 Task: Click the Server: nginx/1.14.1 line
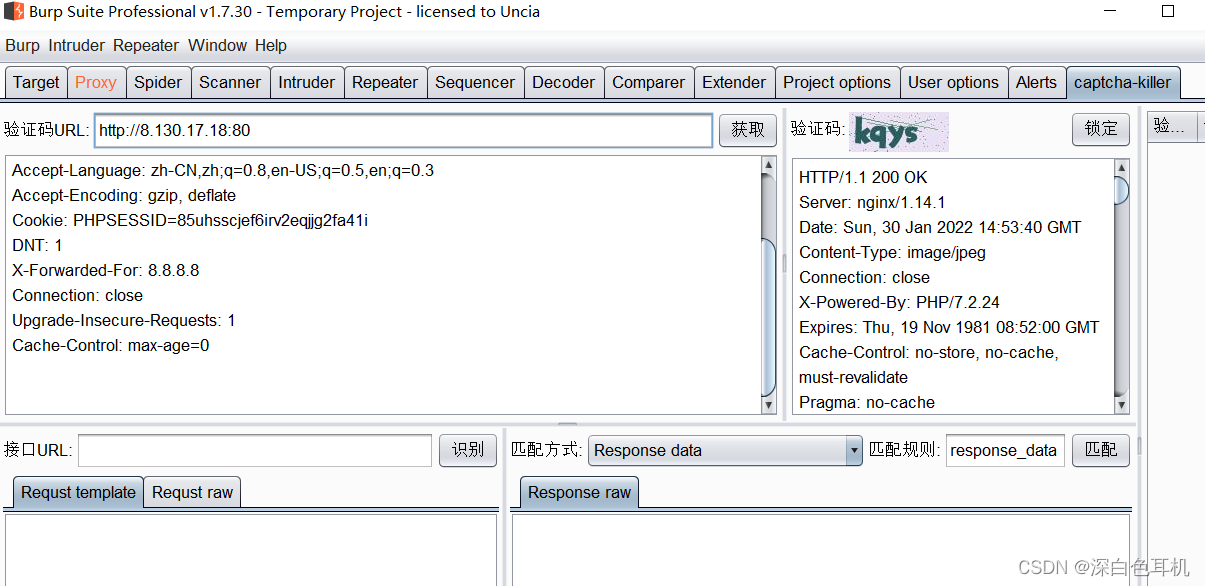point(872,202)
